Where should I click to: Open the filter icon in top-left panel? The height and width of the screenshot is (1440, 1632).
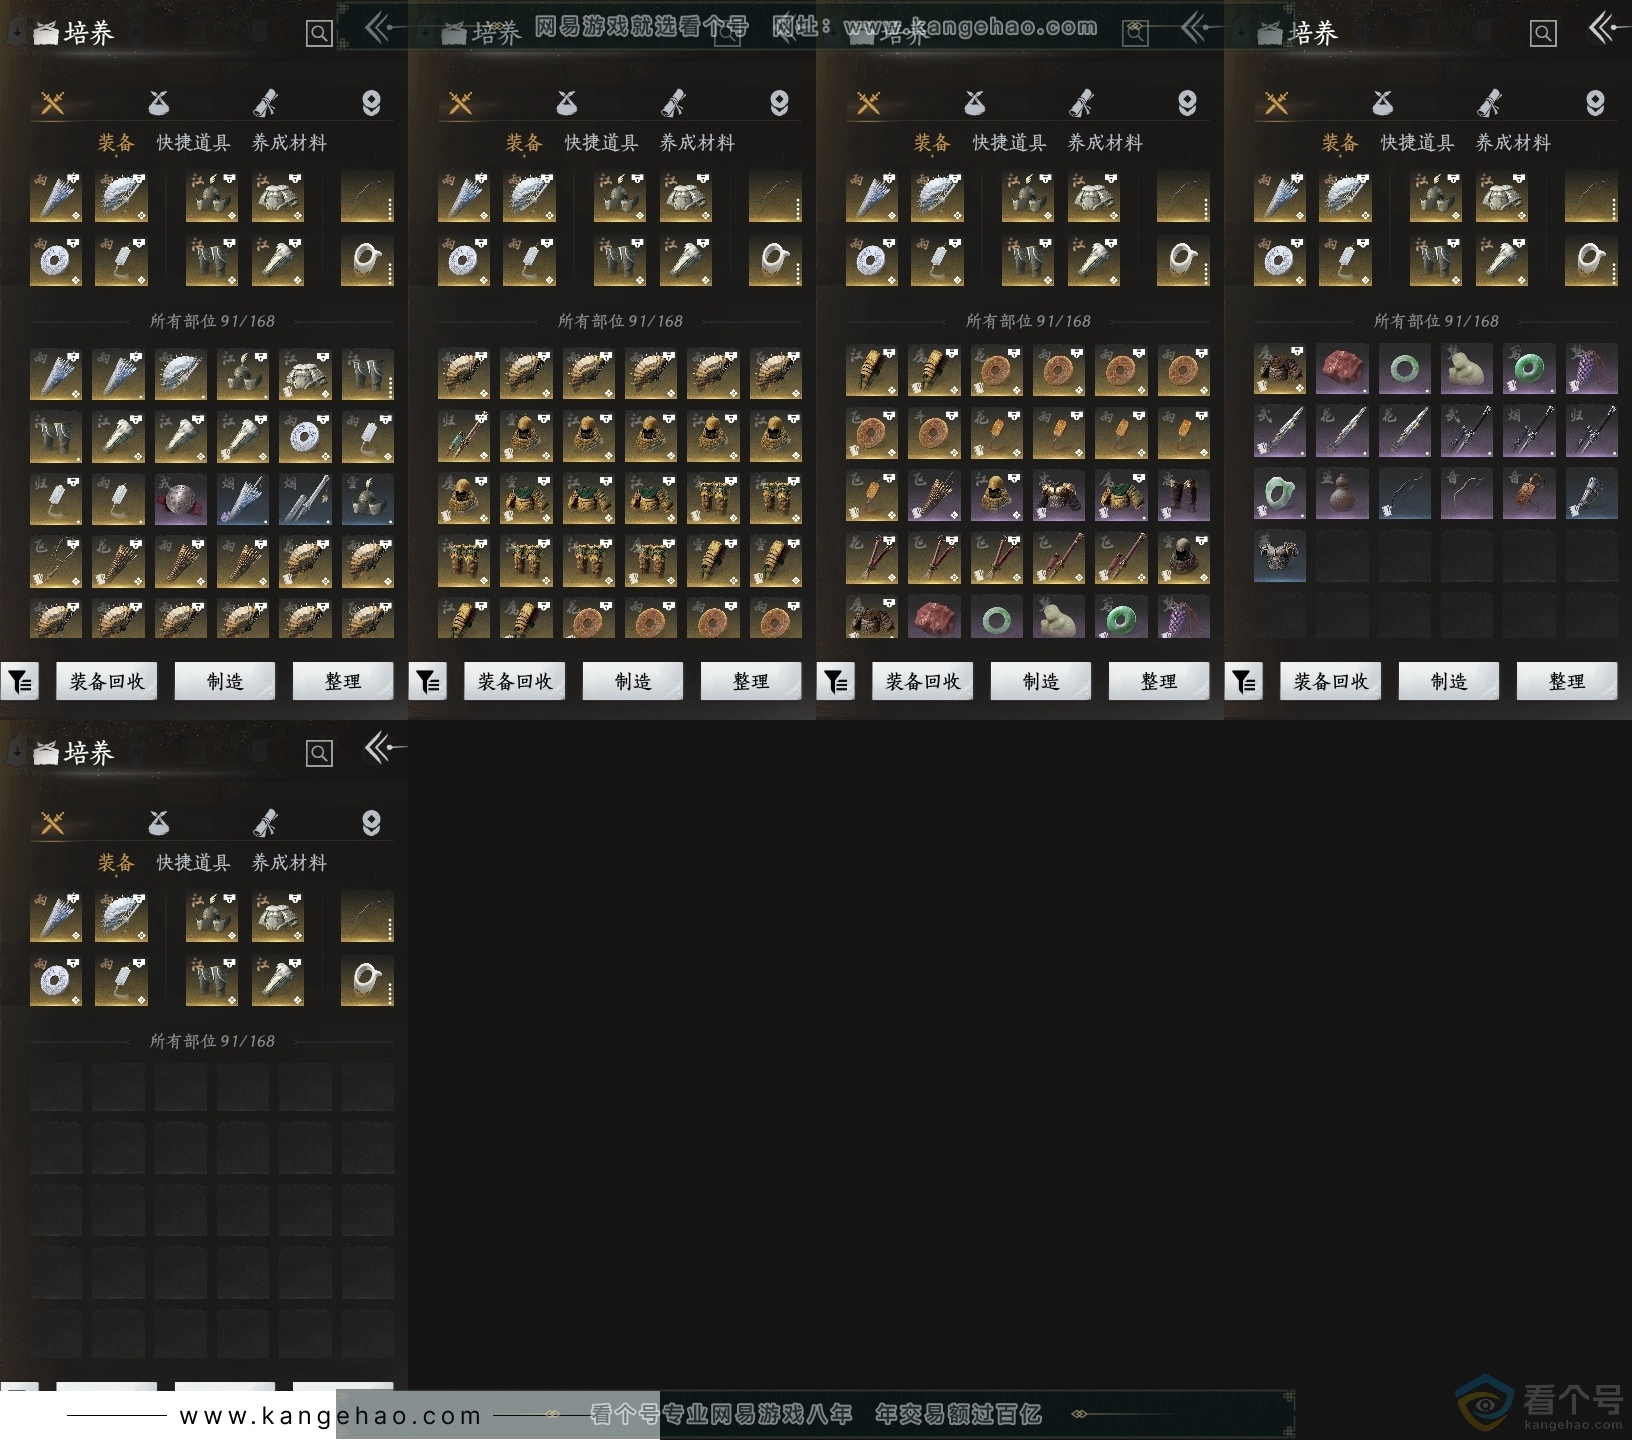(x=20, y=681)
